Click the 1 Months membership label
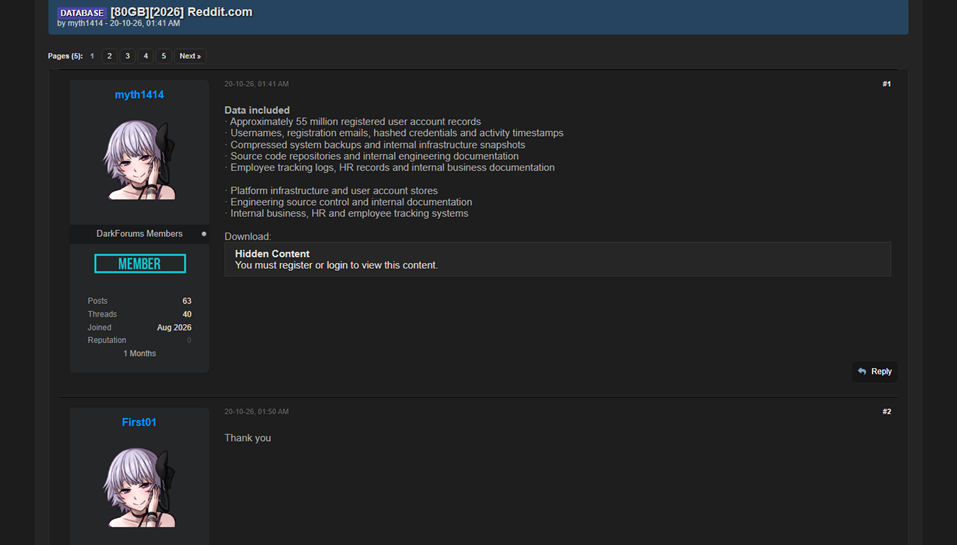Screen dimensions: 957x545 pyautogui.click(x=140, y=353)
